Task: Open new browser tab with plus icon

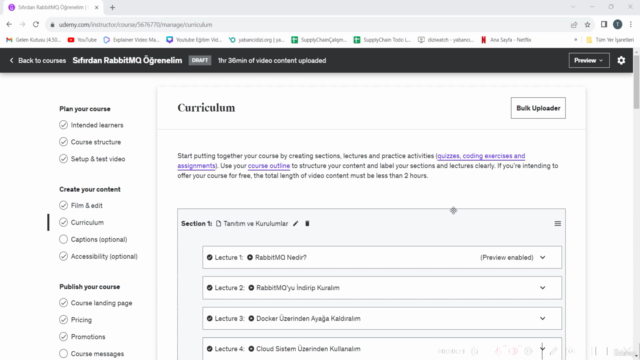Action: [112, 7]
